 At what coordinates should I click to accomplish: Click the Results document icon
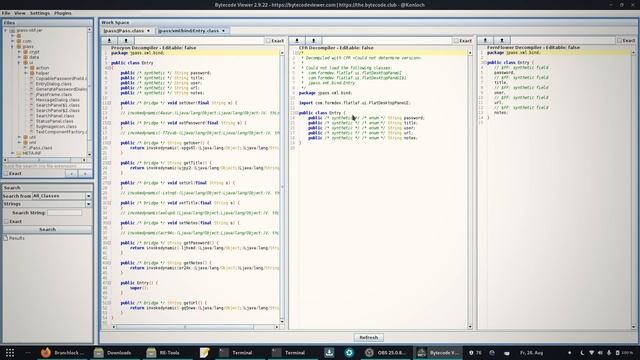point(6,238)
